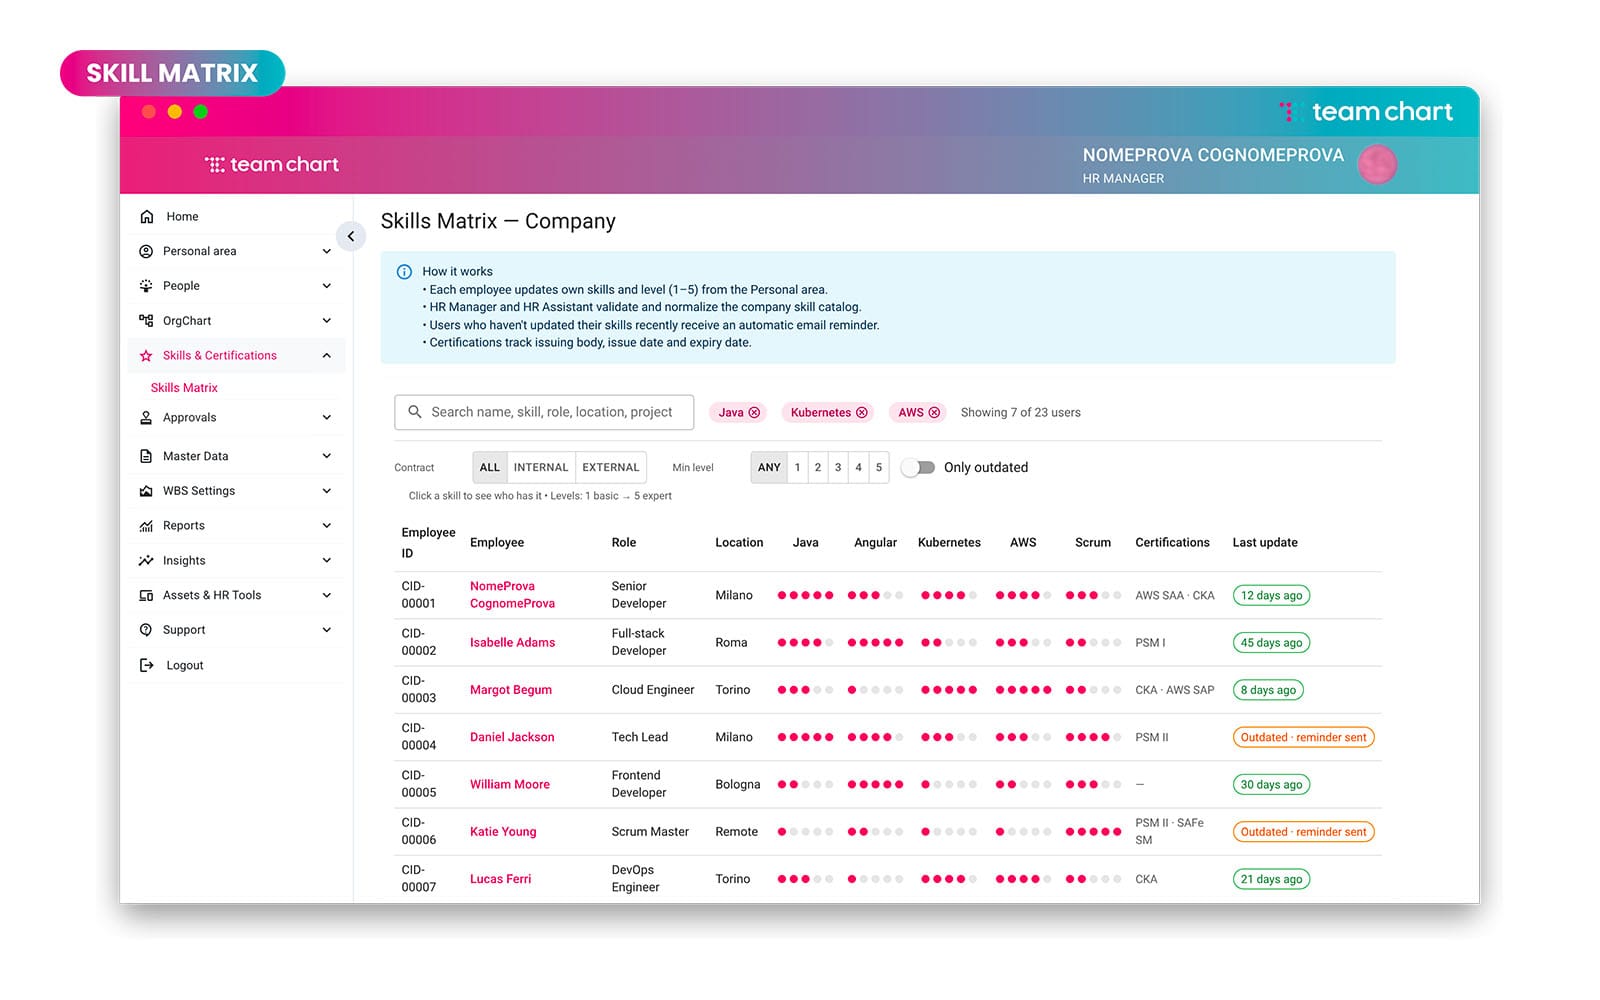Select EXTERNAL contract filter
The height and width of the screenshot is (1000, 1600).
611,467
